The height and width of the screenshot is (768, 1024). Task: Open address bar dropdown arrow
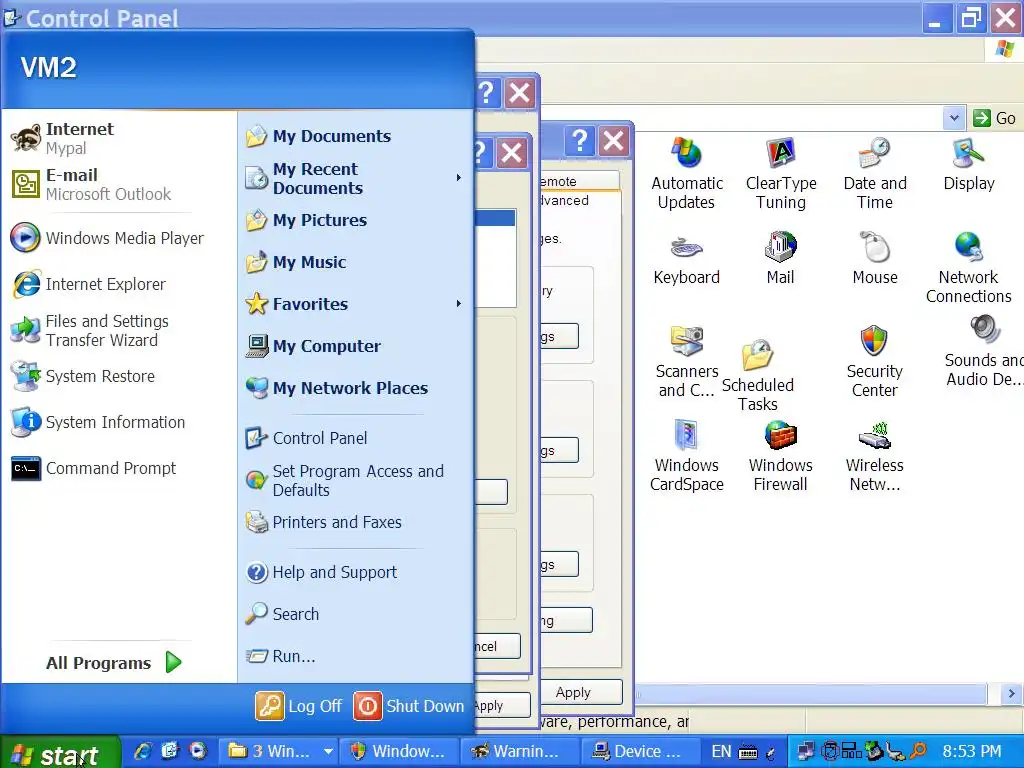pyautogui.click(x=953, y=118)
